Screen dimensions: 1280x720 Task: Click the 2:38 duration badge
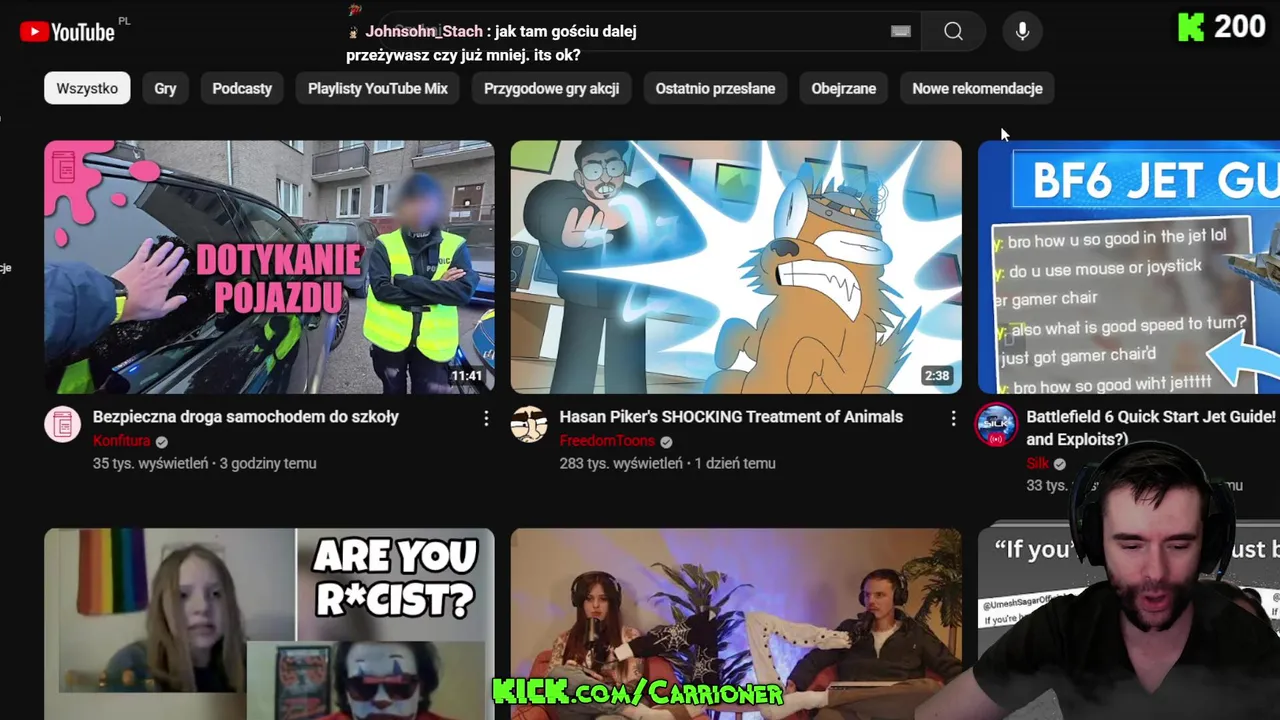pyautogui.click(x=936, y=376)
